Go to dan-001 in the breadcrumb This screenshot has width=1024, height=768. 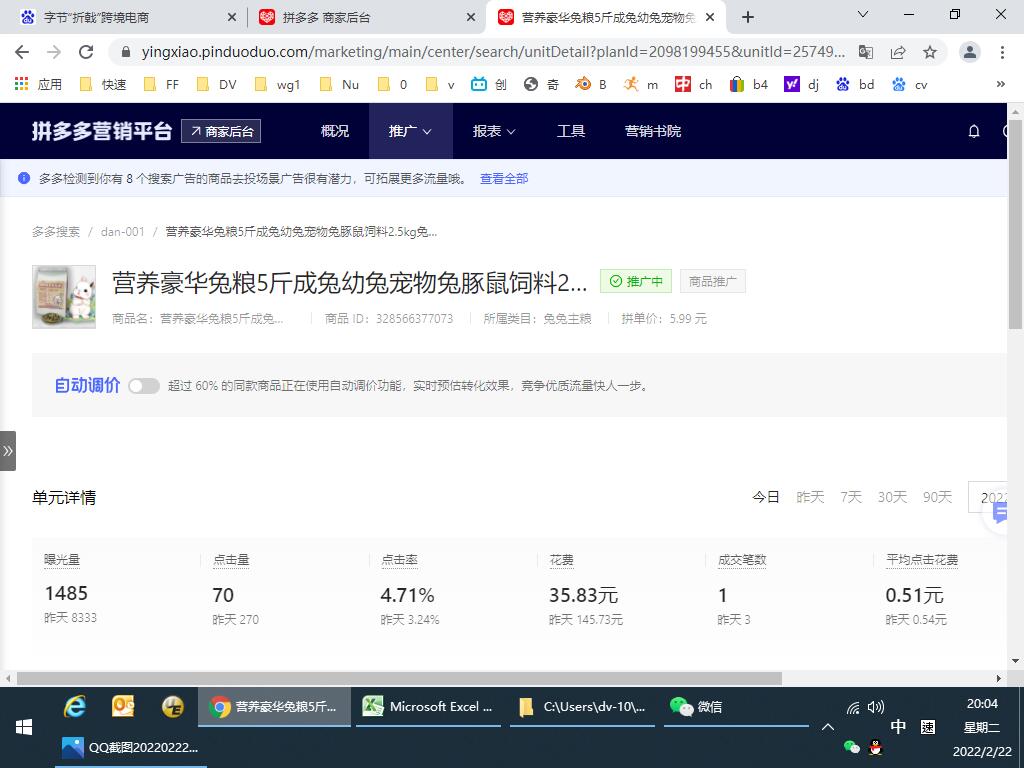(123, 232)
